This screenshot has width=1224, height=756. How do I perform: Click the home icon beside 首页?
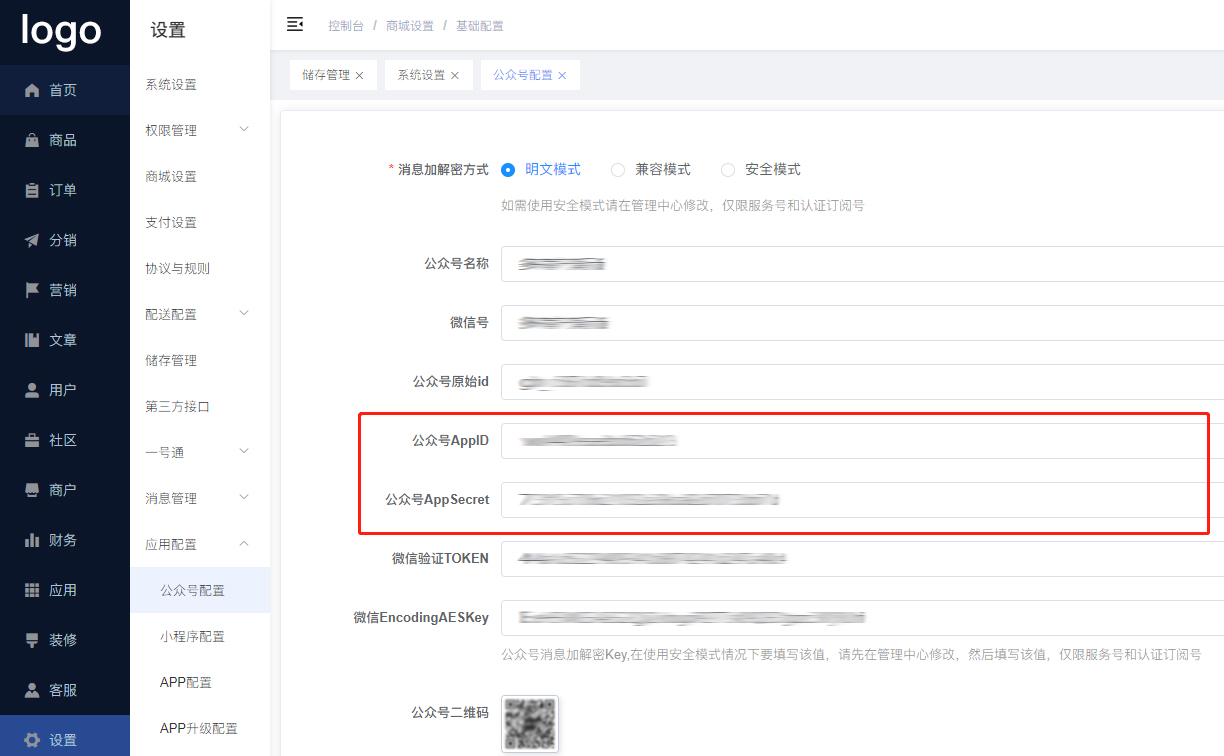point(32,90)
